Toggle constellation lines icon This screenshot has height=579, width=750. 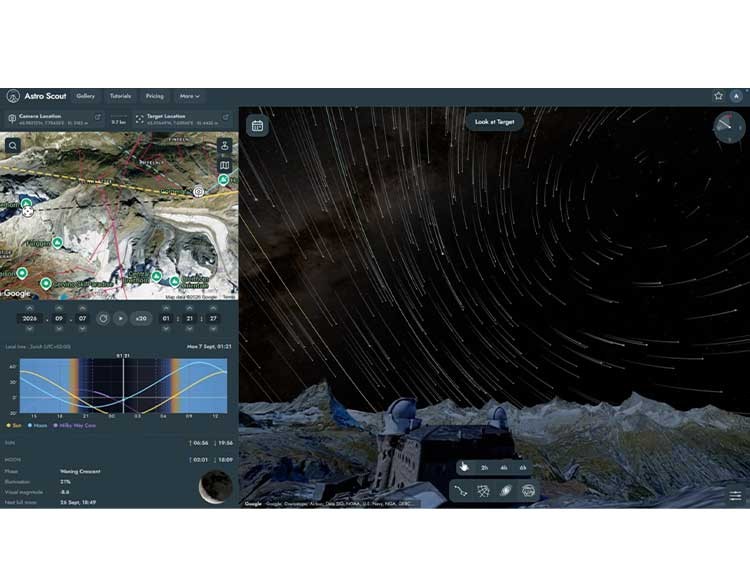pyautogui.click(x=461, y=491)
